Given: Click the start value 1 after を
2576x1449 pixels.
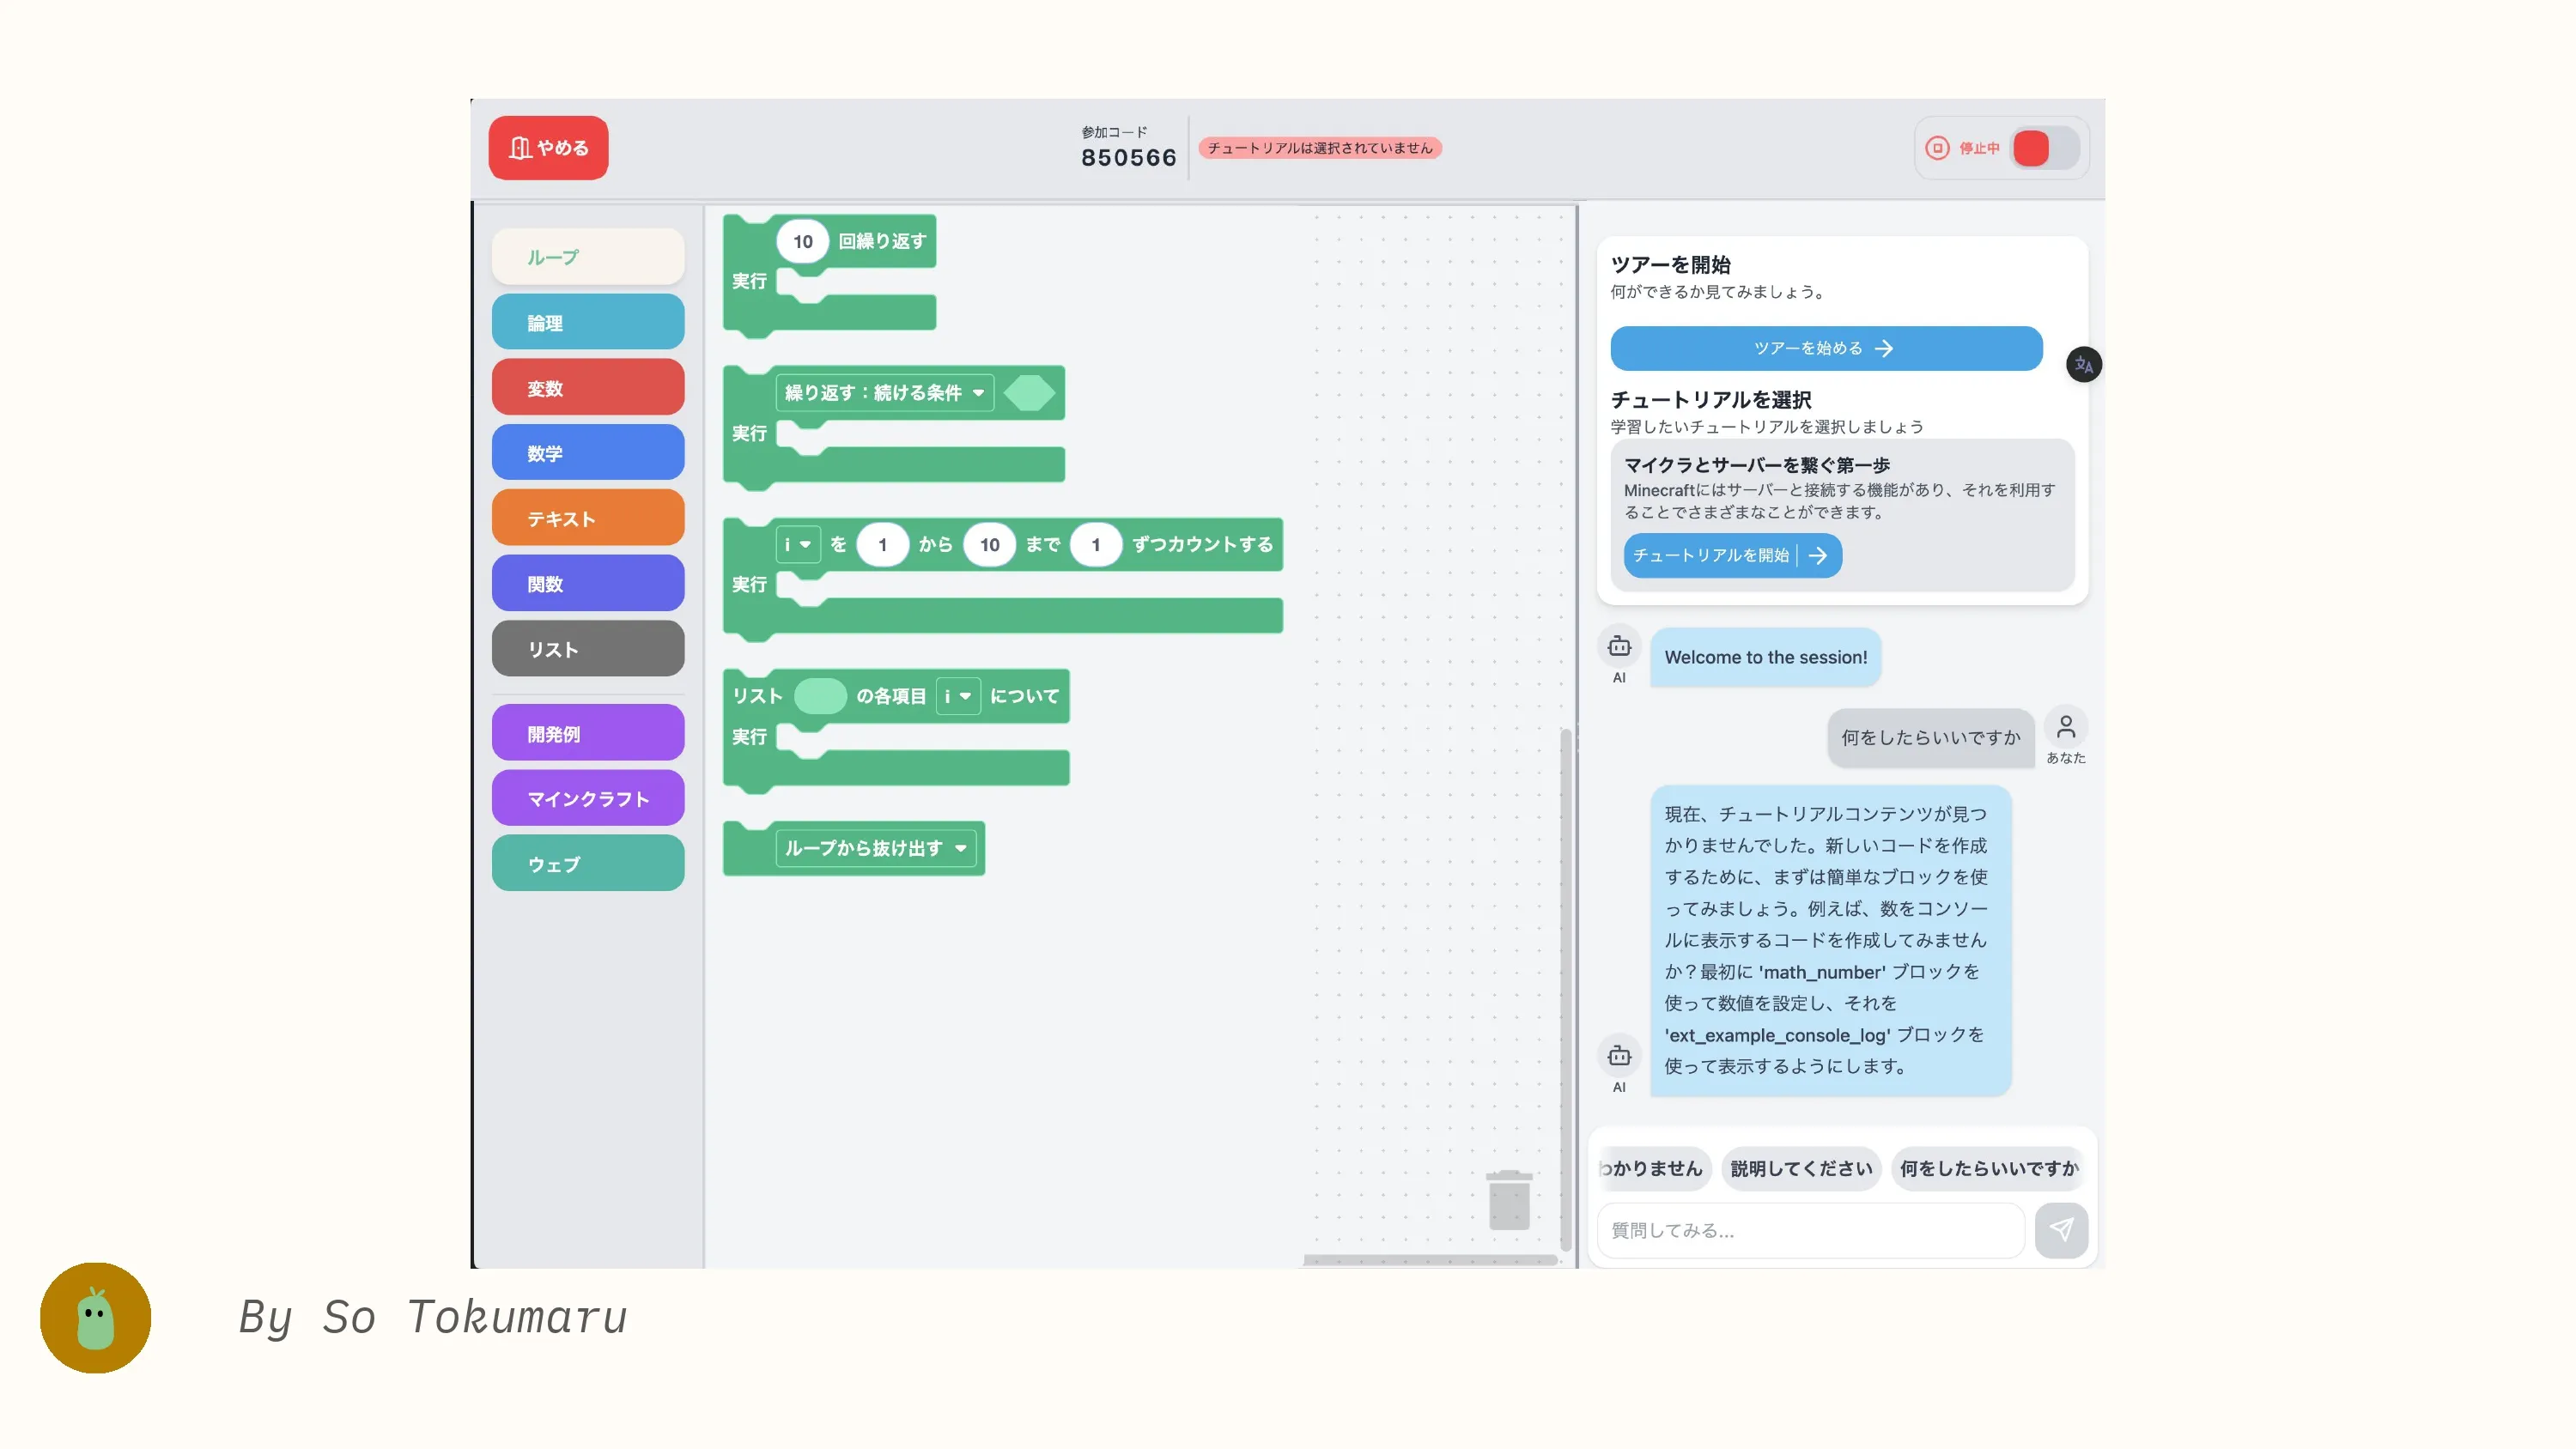Looking at the screenshot, I should (x=882, y=544).
